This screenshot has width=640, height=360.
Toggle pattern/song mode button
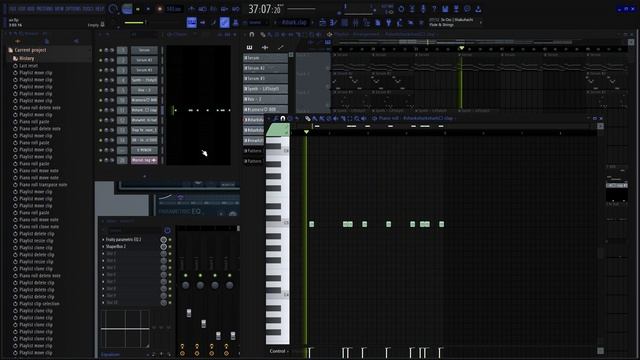point(127,9)
